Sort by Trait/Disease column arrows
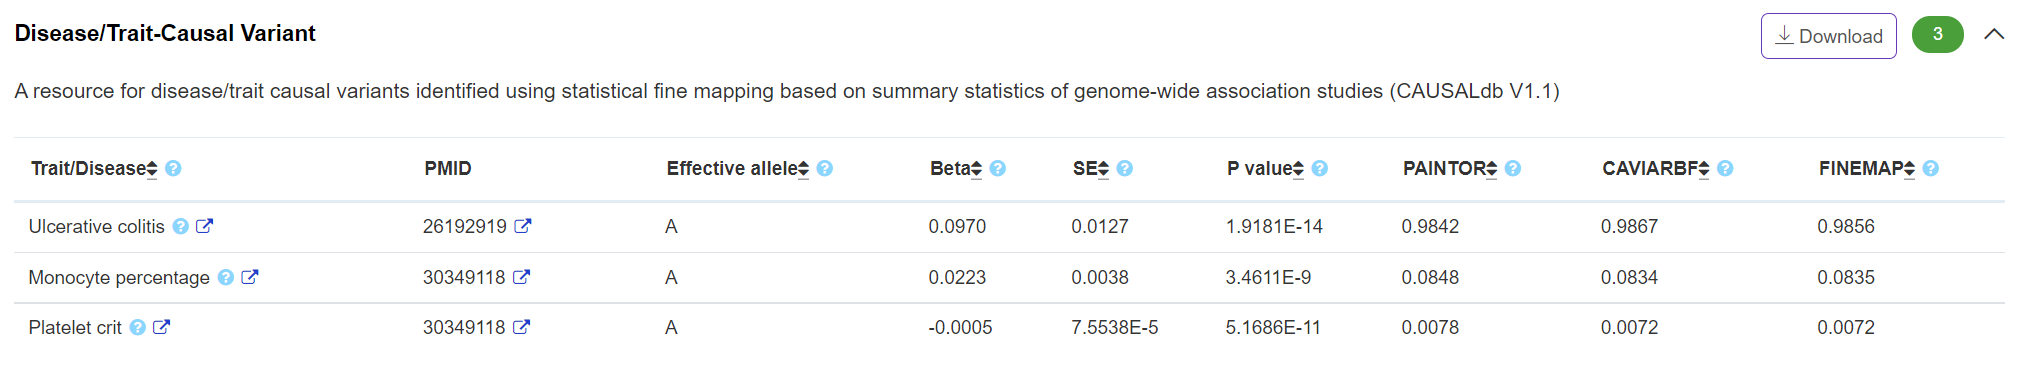Screen dimensions: 2017x383 [152, 169]
